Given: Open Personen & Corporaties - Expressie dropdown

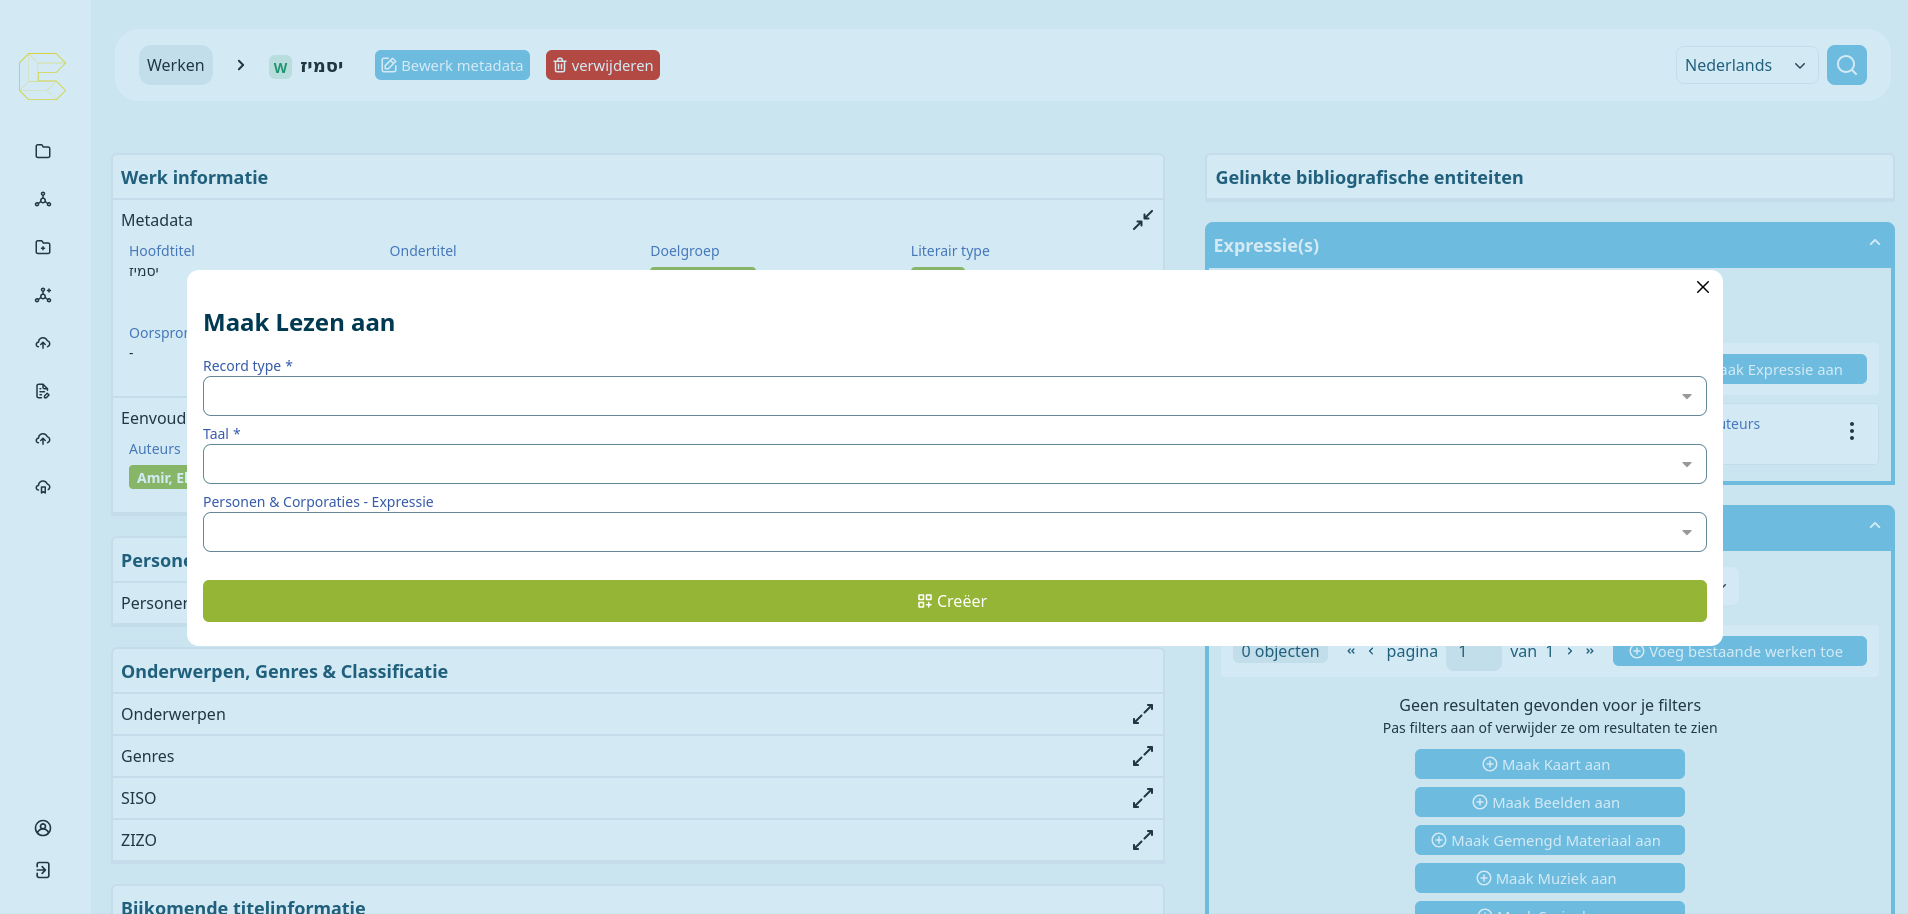Looking at the screenshot, I should coord(954,532).
